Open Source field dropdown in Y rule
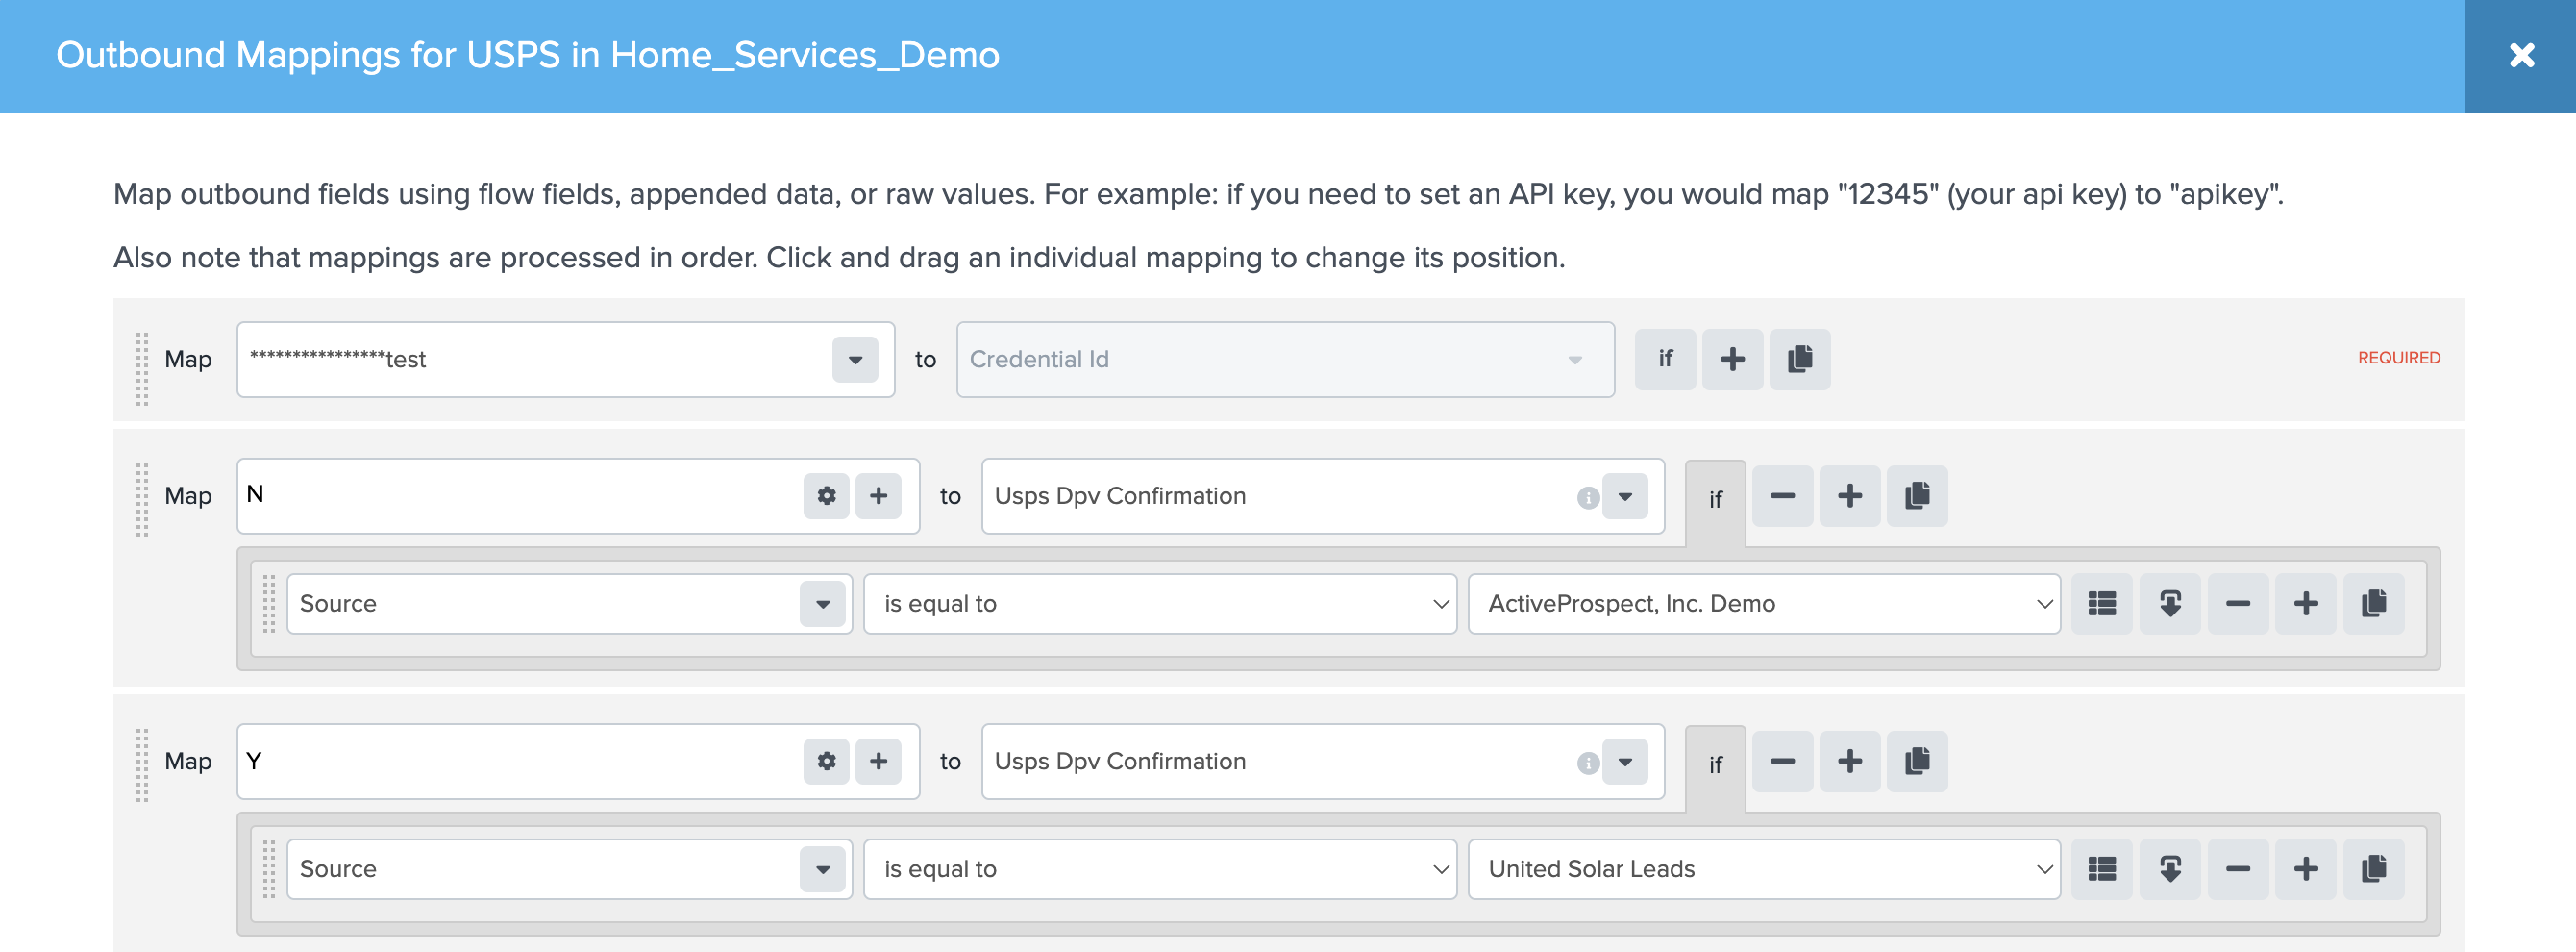This screenshot has height=952, width=2576. click(822, 870)
